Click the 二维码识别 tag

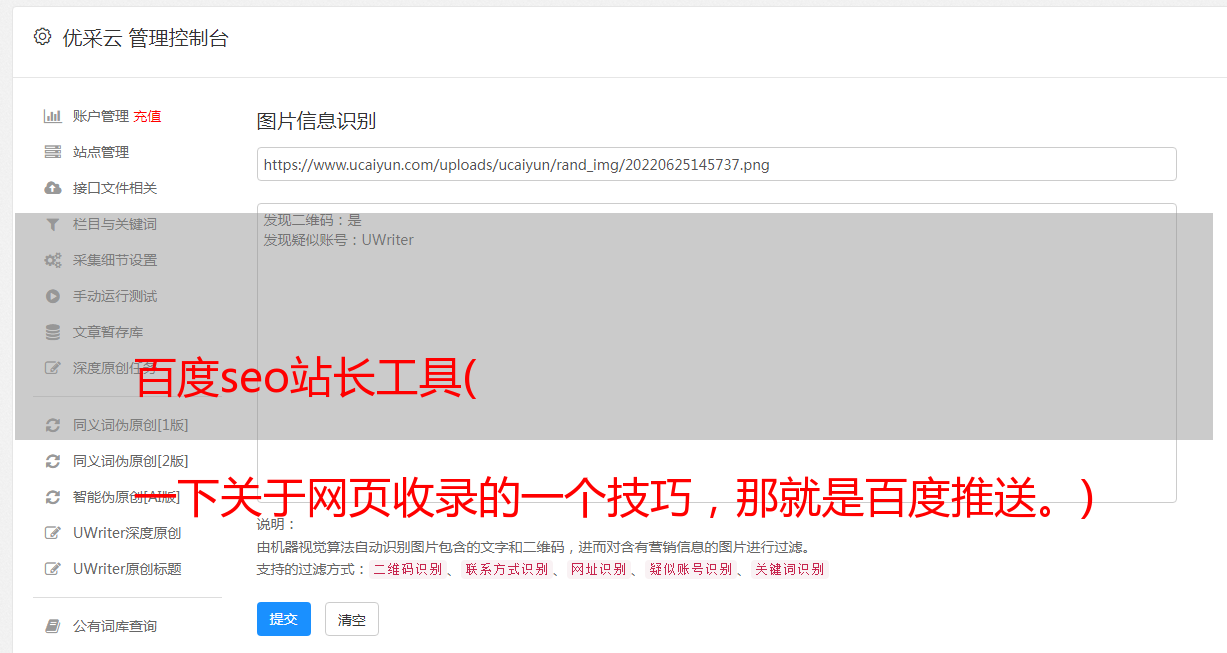(x=407, y=569)
